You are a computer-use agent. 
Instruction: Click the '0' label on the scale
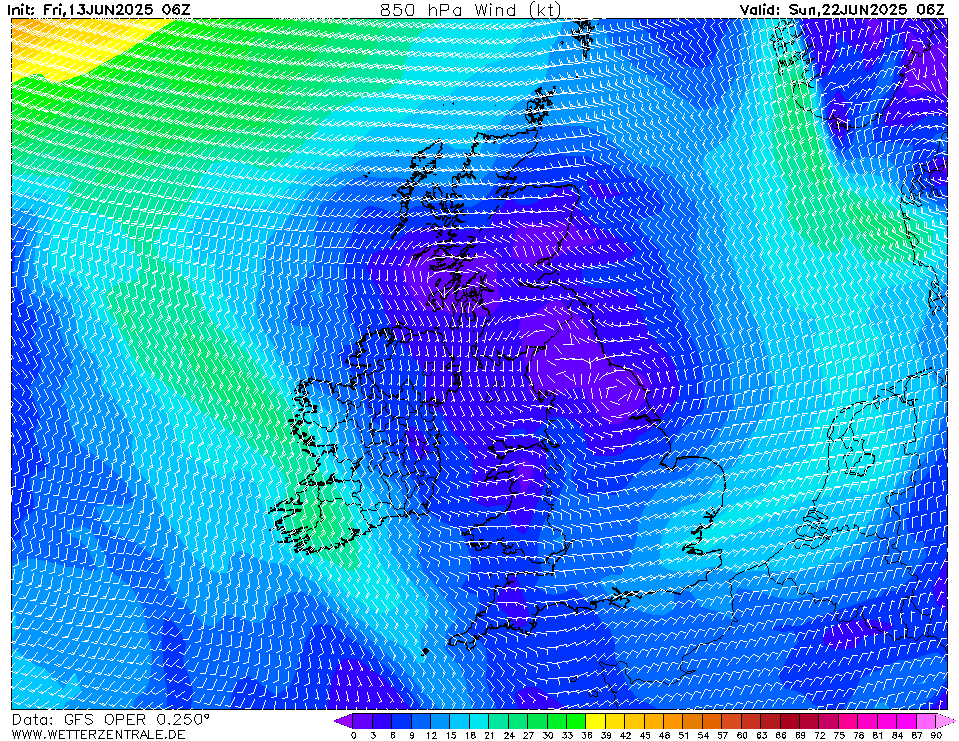(x=354, y=735)
